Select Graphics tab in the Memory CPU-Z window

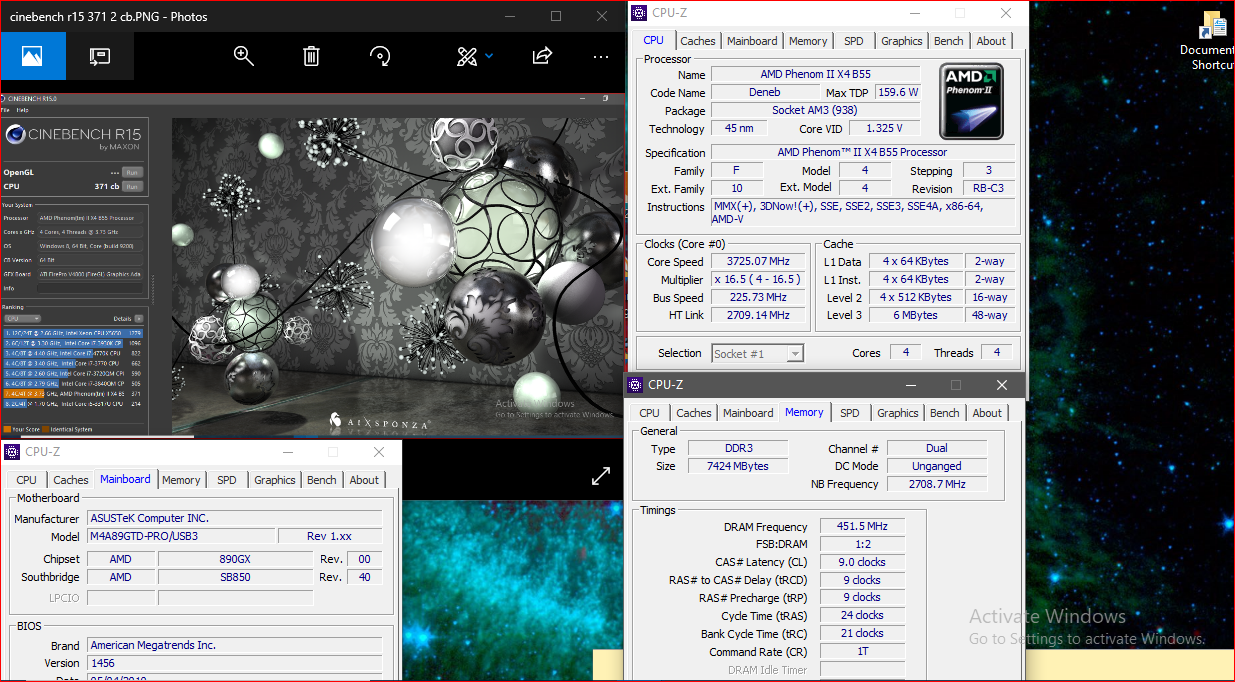(898, 413)
